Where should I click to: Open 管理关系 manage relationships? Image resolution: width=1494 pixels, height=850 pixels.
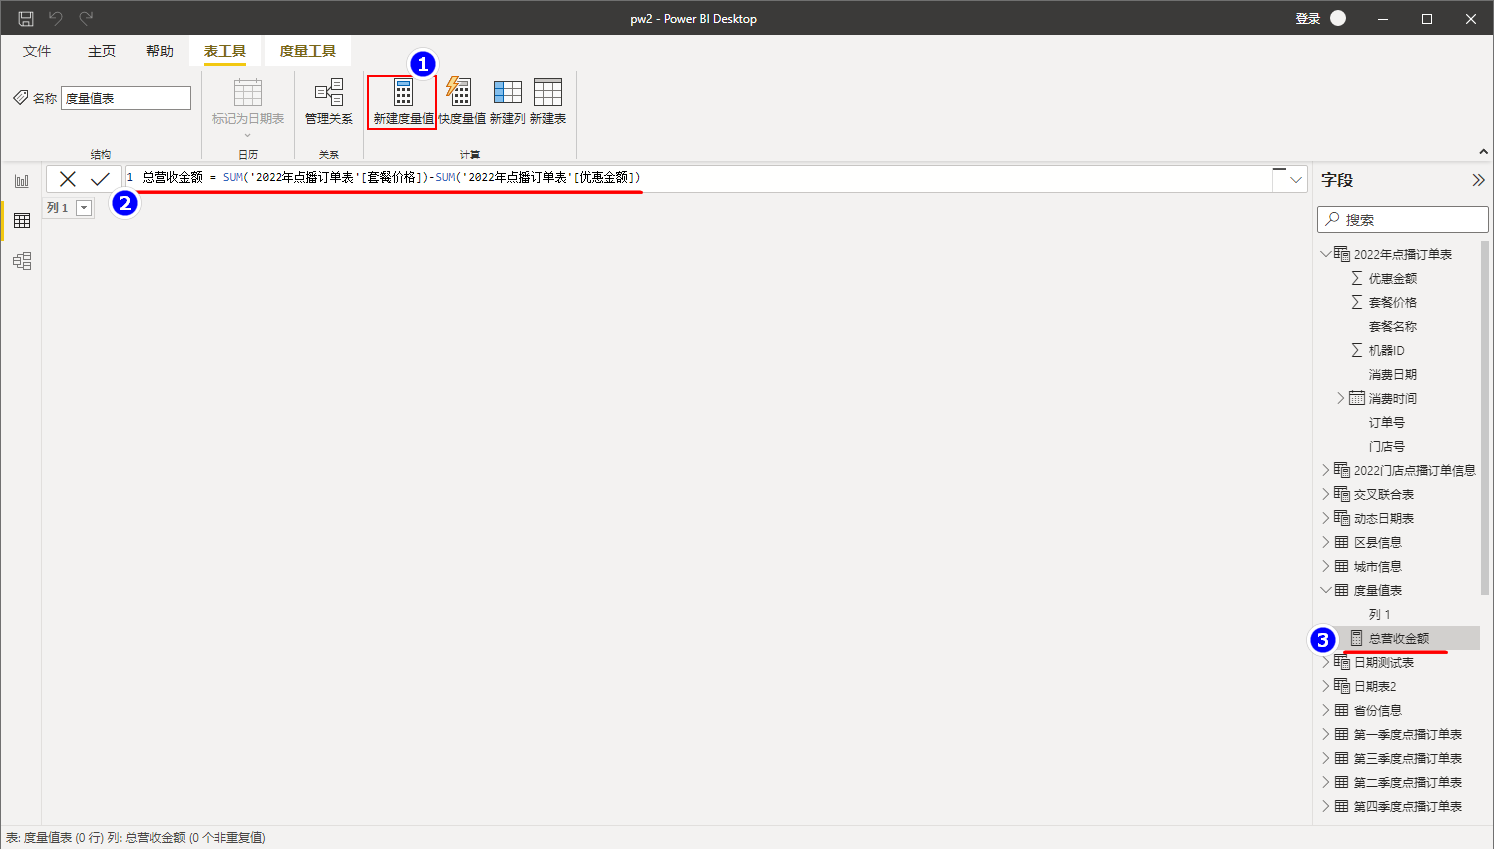click(329, 102)
